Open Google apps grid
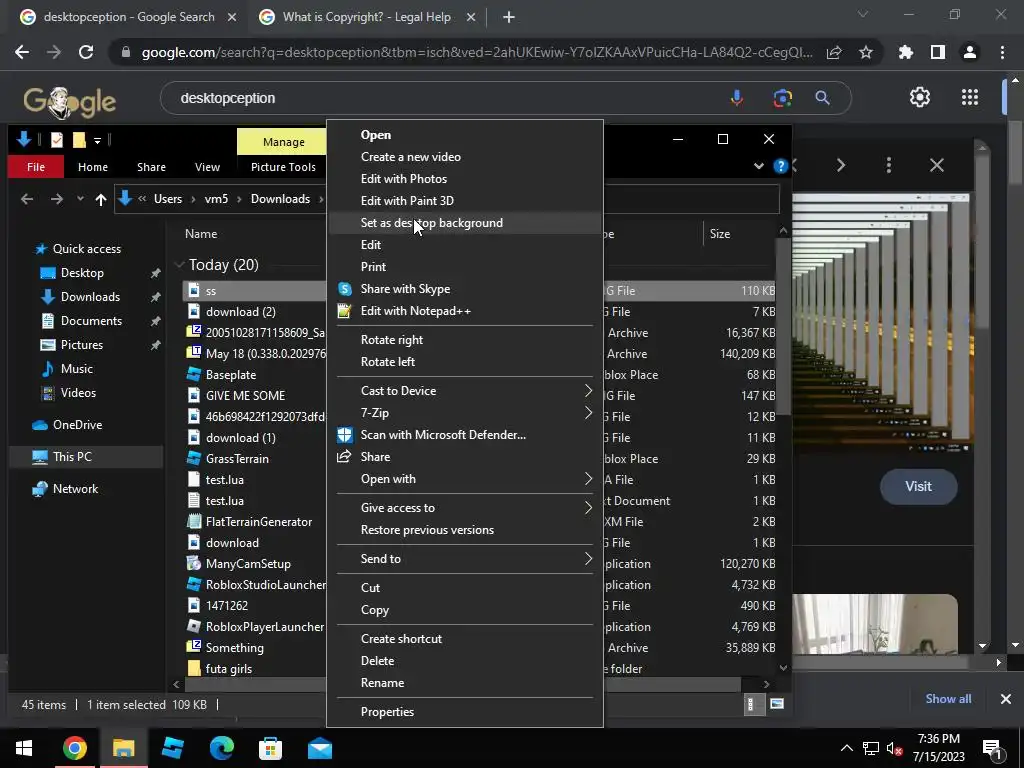 970,97
